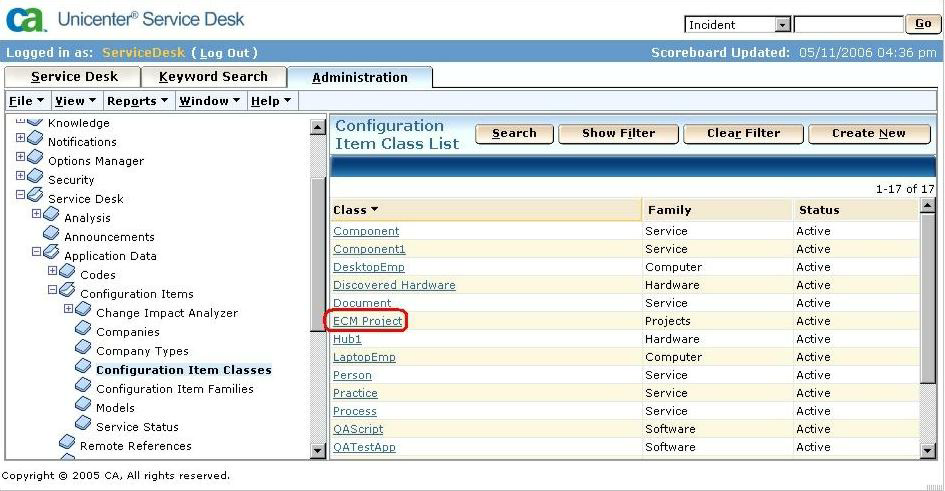Click the Go button
Screen dimensions: 945x491
[922, 24]
